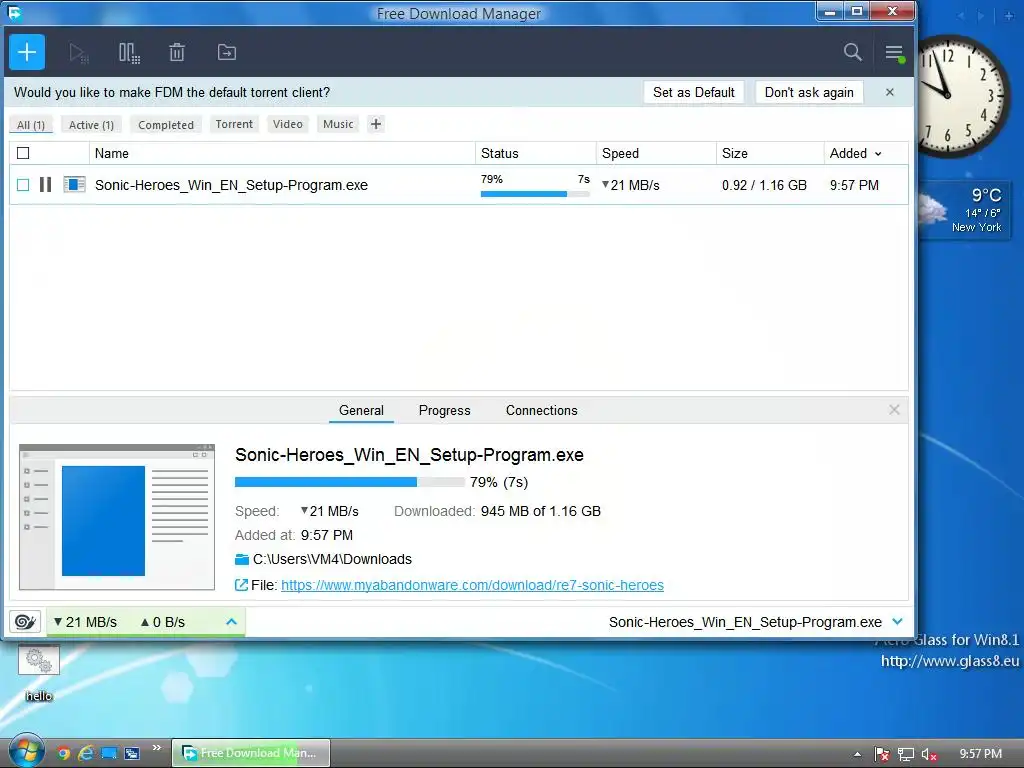Open the Progress details tab

[x=445, y=410]
